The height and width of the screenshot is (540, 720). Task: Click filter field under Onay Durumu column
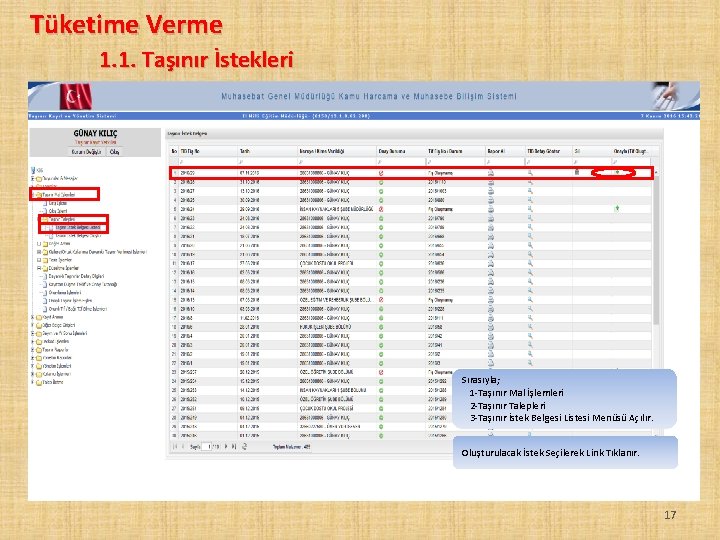pos(401,162)
